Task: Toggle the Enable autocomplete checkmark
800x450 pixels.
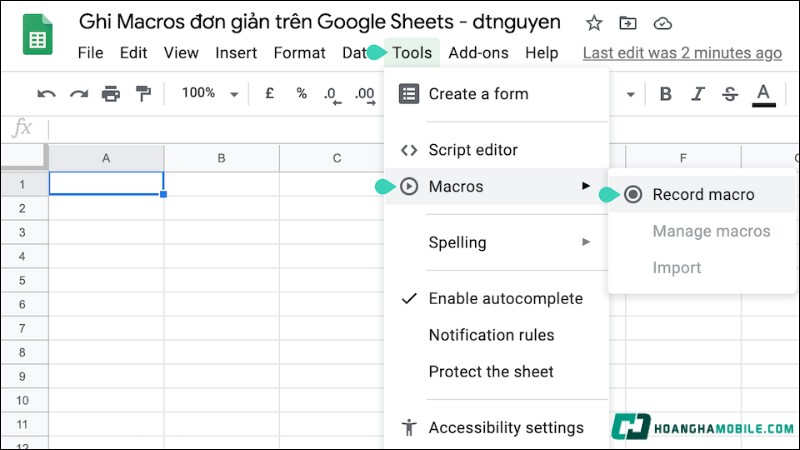Action: (409, 298)
